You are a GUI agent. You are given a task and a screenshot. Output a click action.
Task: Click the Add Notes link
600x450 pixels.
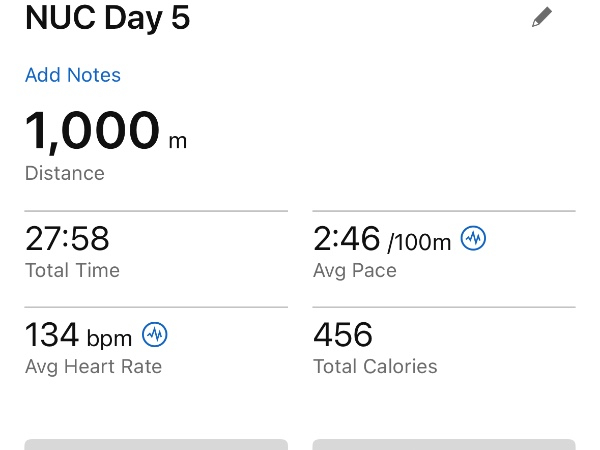[73, 75]
